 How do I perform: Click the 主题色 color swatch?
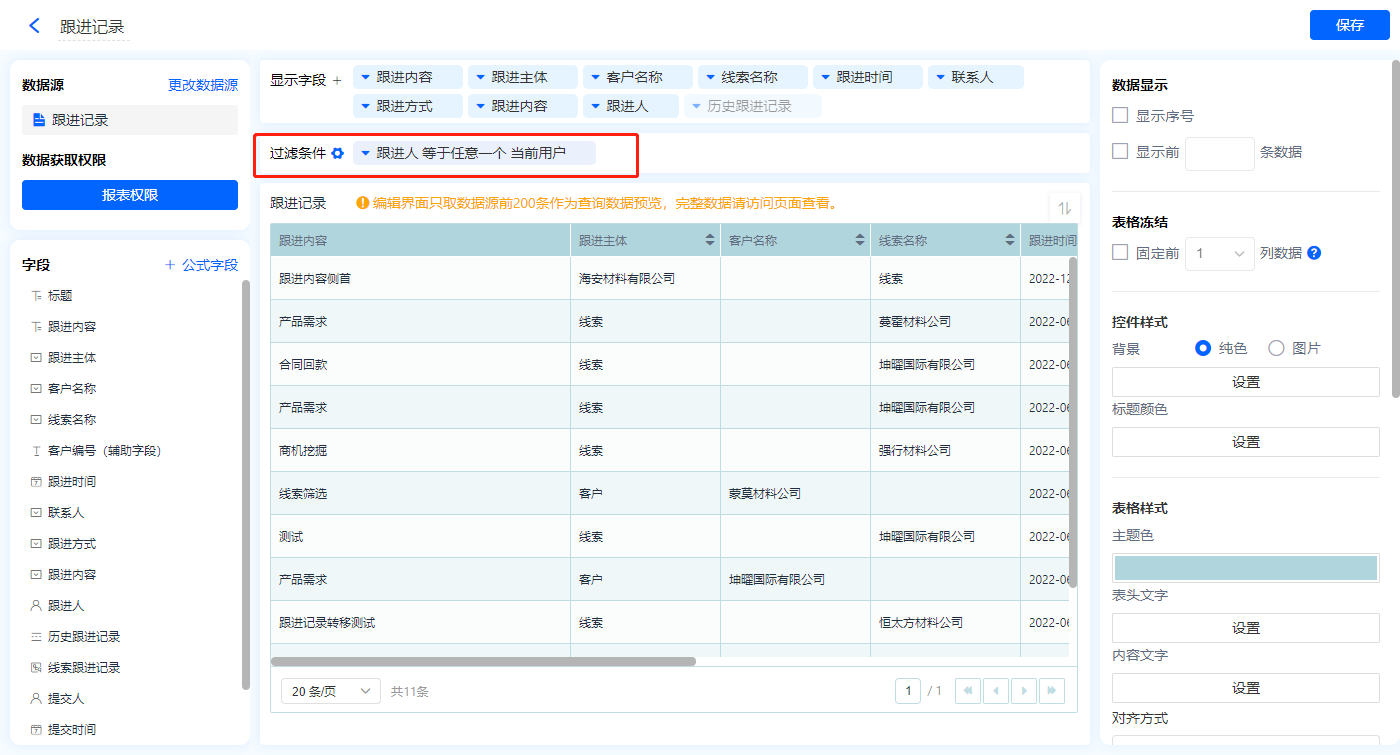pyautogui.click(x=1245, y=567)
